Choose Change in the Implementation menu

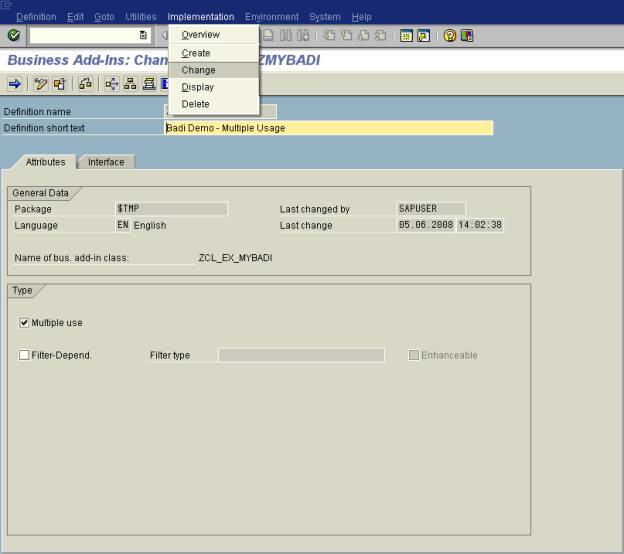214,70
